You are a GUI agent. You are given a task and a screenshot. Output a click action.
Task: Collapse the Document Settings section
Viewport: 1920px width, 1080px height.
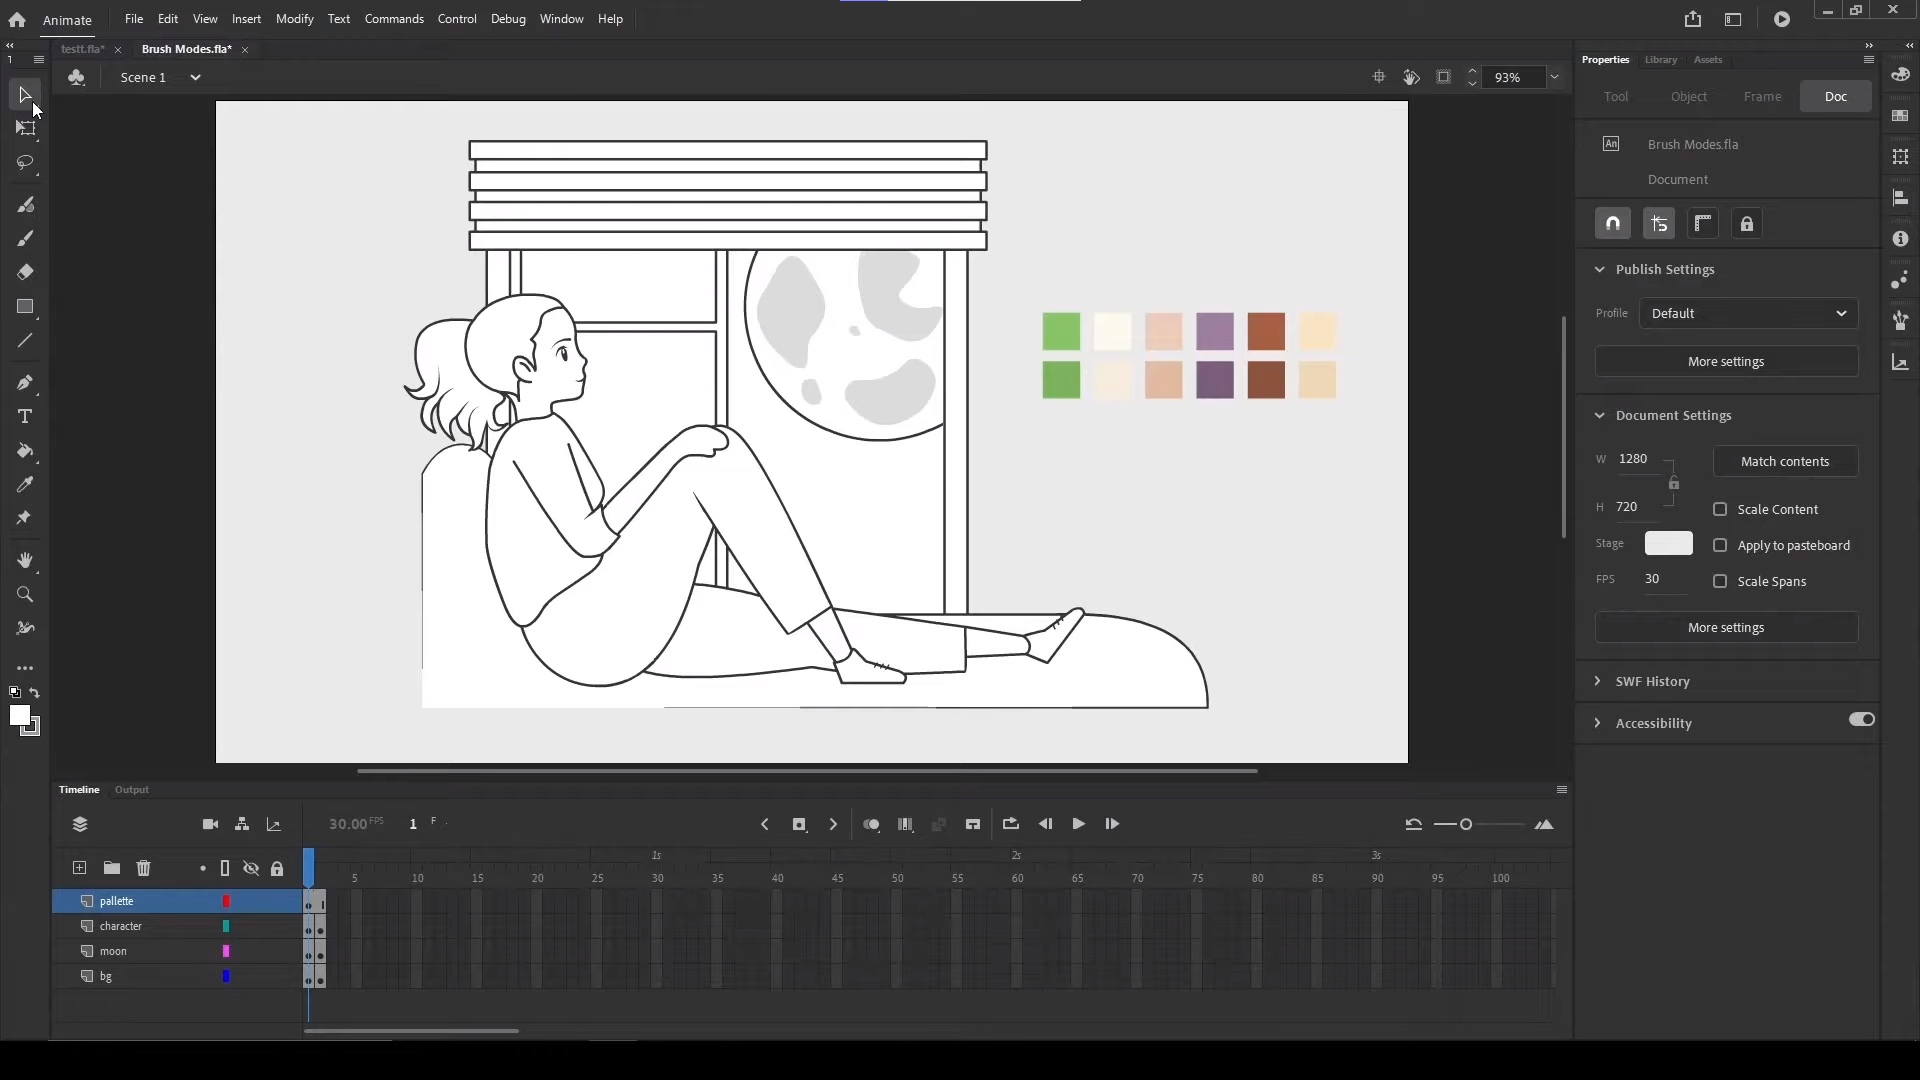point(1600,415)
